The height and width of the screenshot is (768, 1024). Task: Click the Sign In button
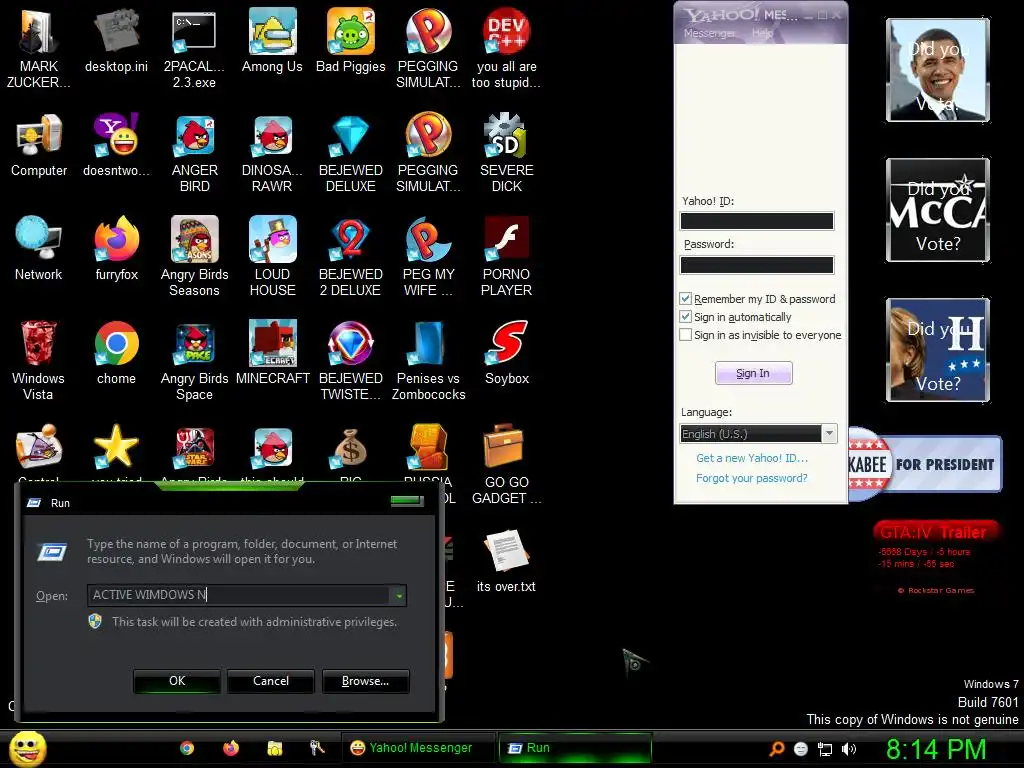[754, 373]
